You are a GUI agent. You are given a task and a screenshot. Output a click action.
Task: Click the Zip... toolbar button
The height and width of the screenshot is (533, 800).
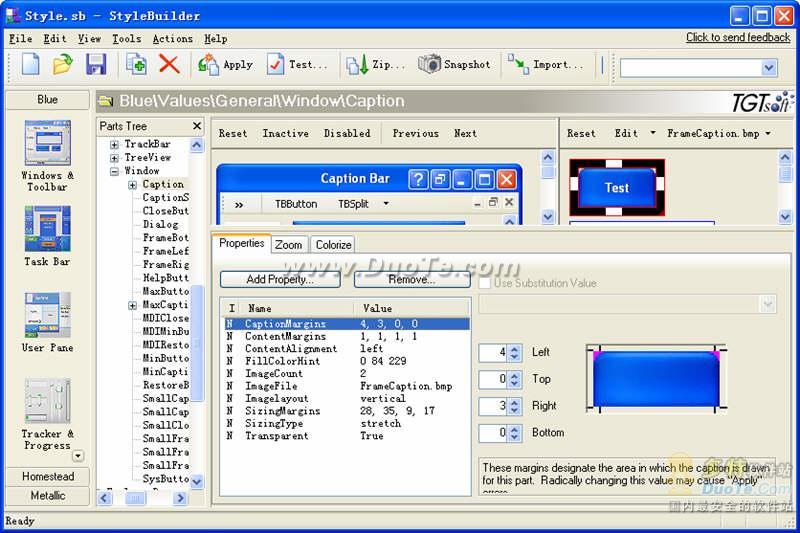(x=376, y=65)
